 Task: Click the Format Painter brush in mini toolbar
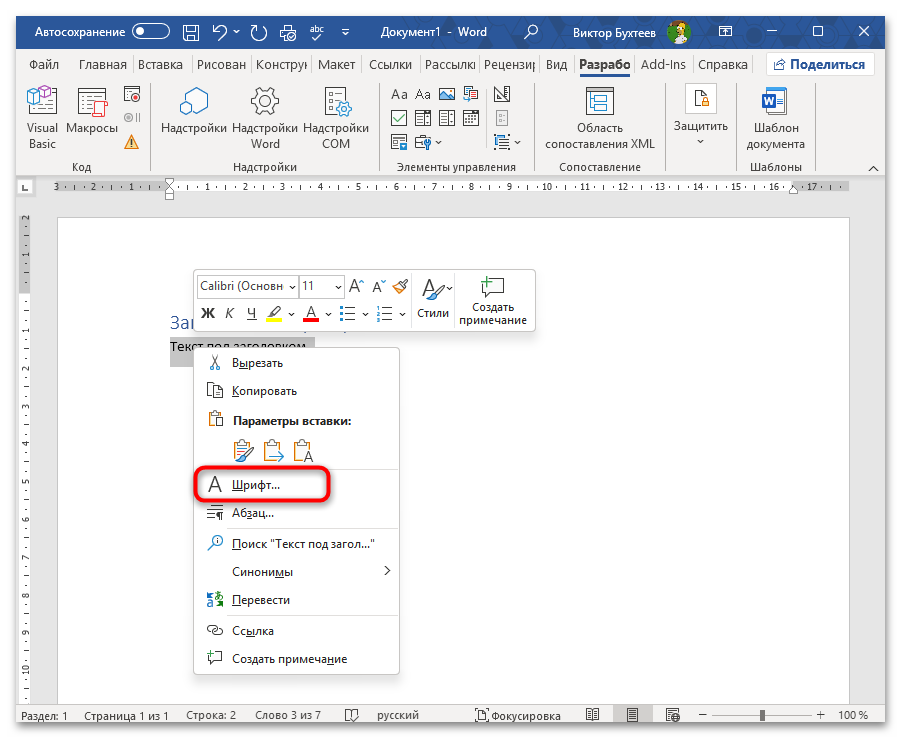click(x=400, y=286)
